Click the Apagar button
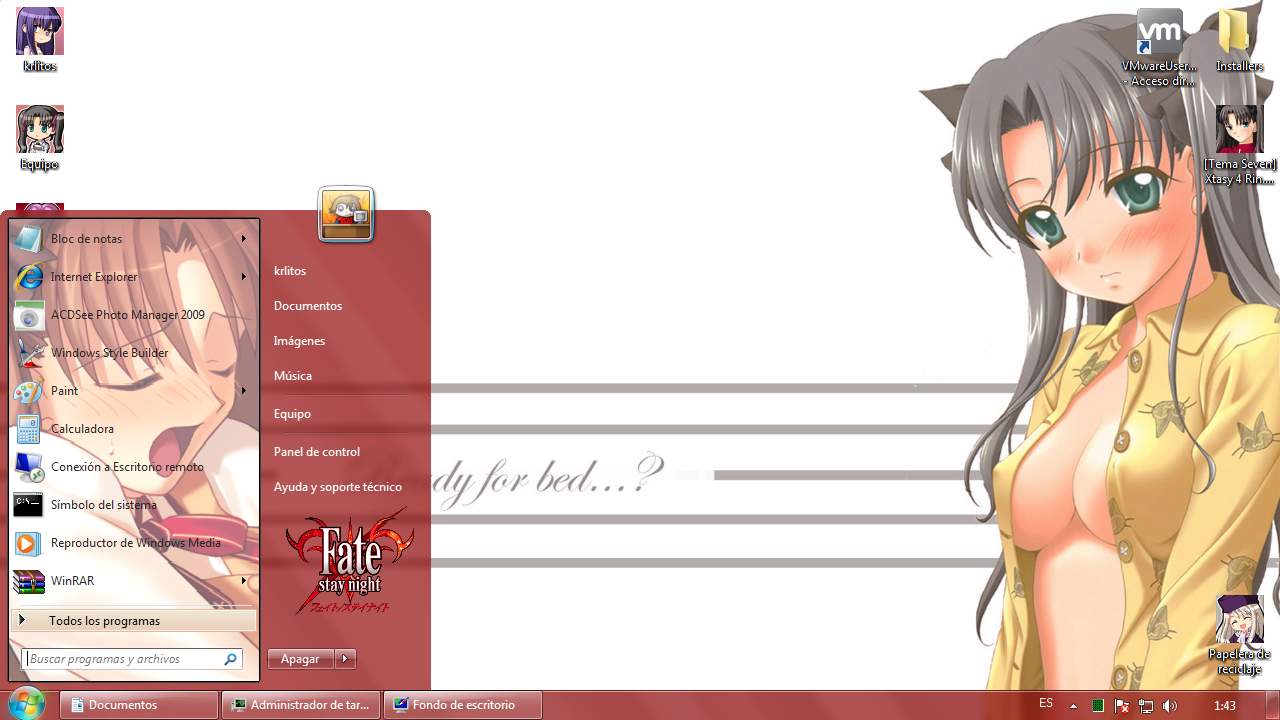1280x720 pixels. [x=299, y=658]
